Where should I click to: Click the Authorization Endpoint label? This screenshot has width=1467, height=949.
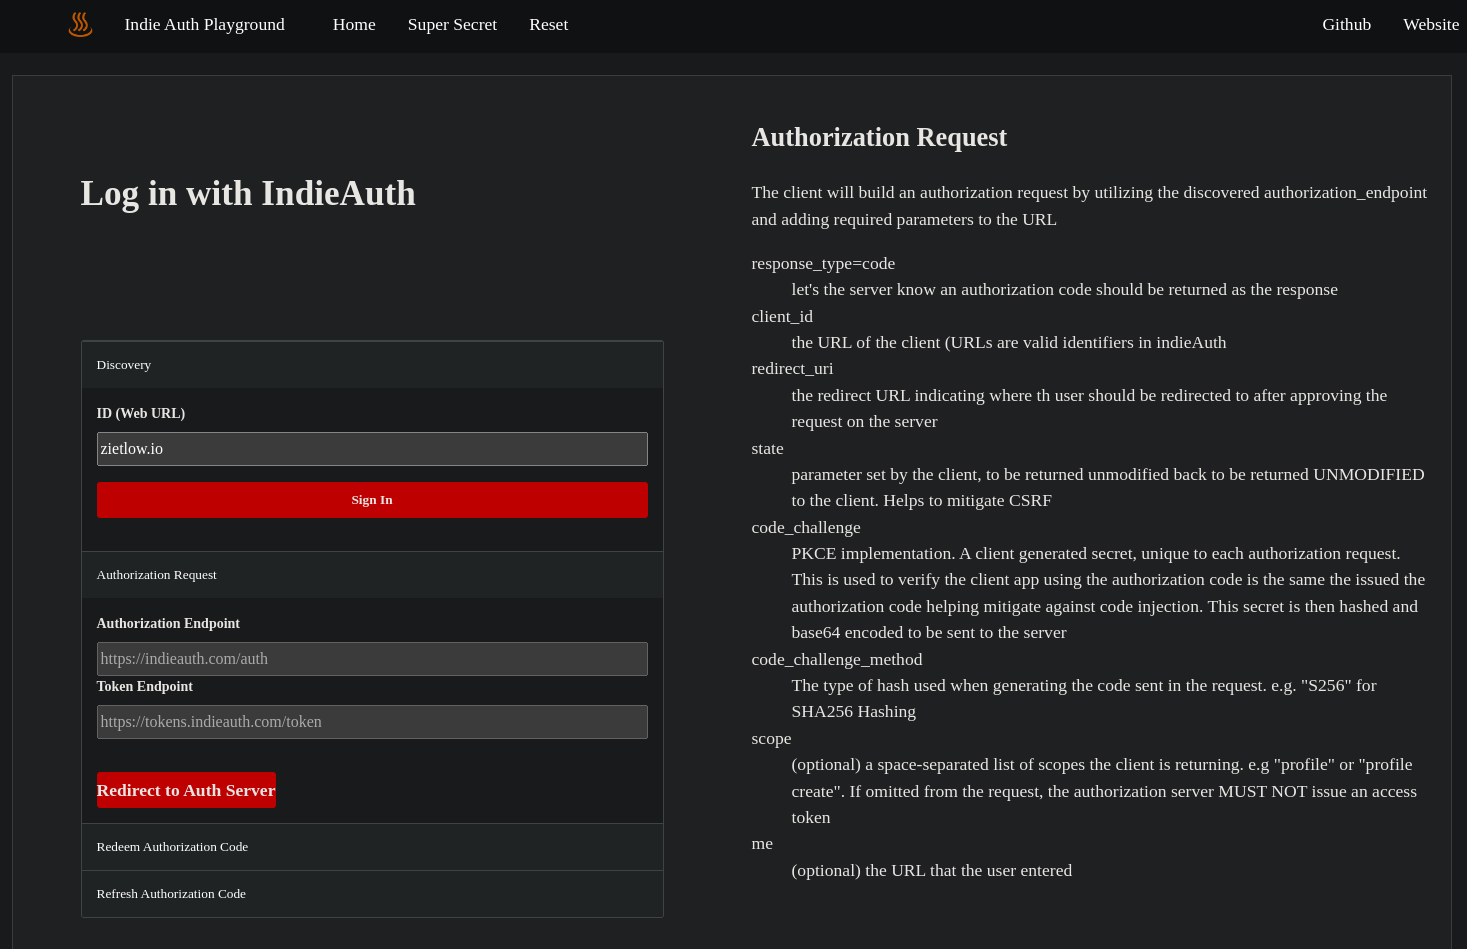point(168,623)
